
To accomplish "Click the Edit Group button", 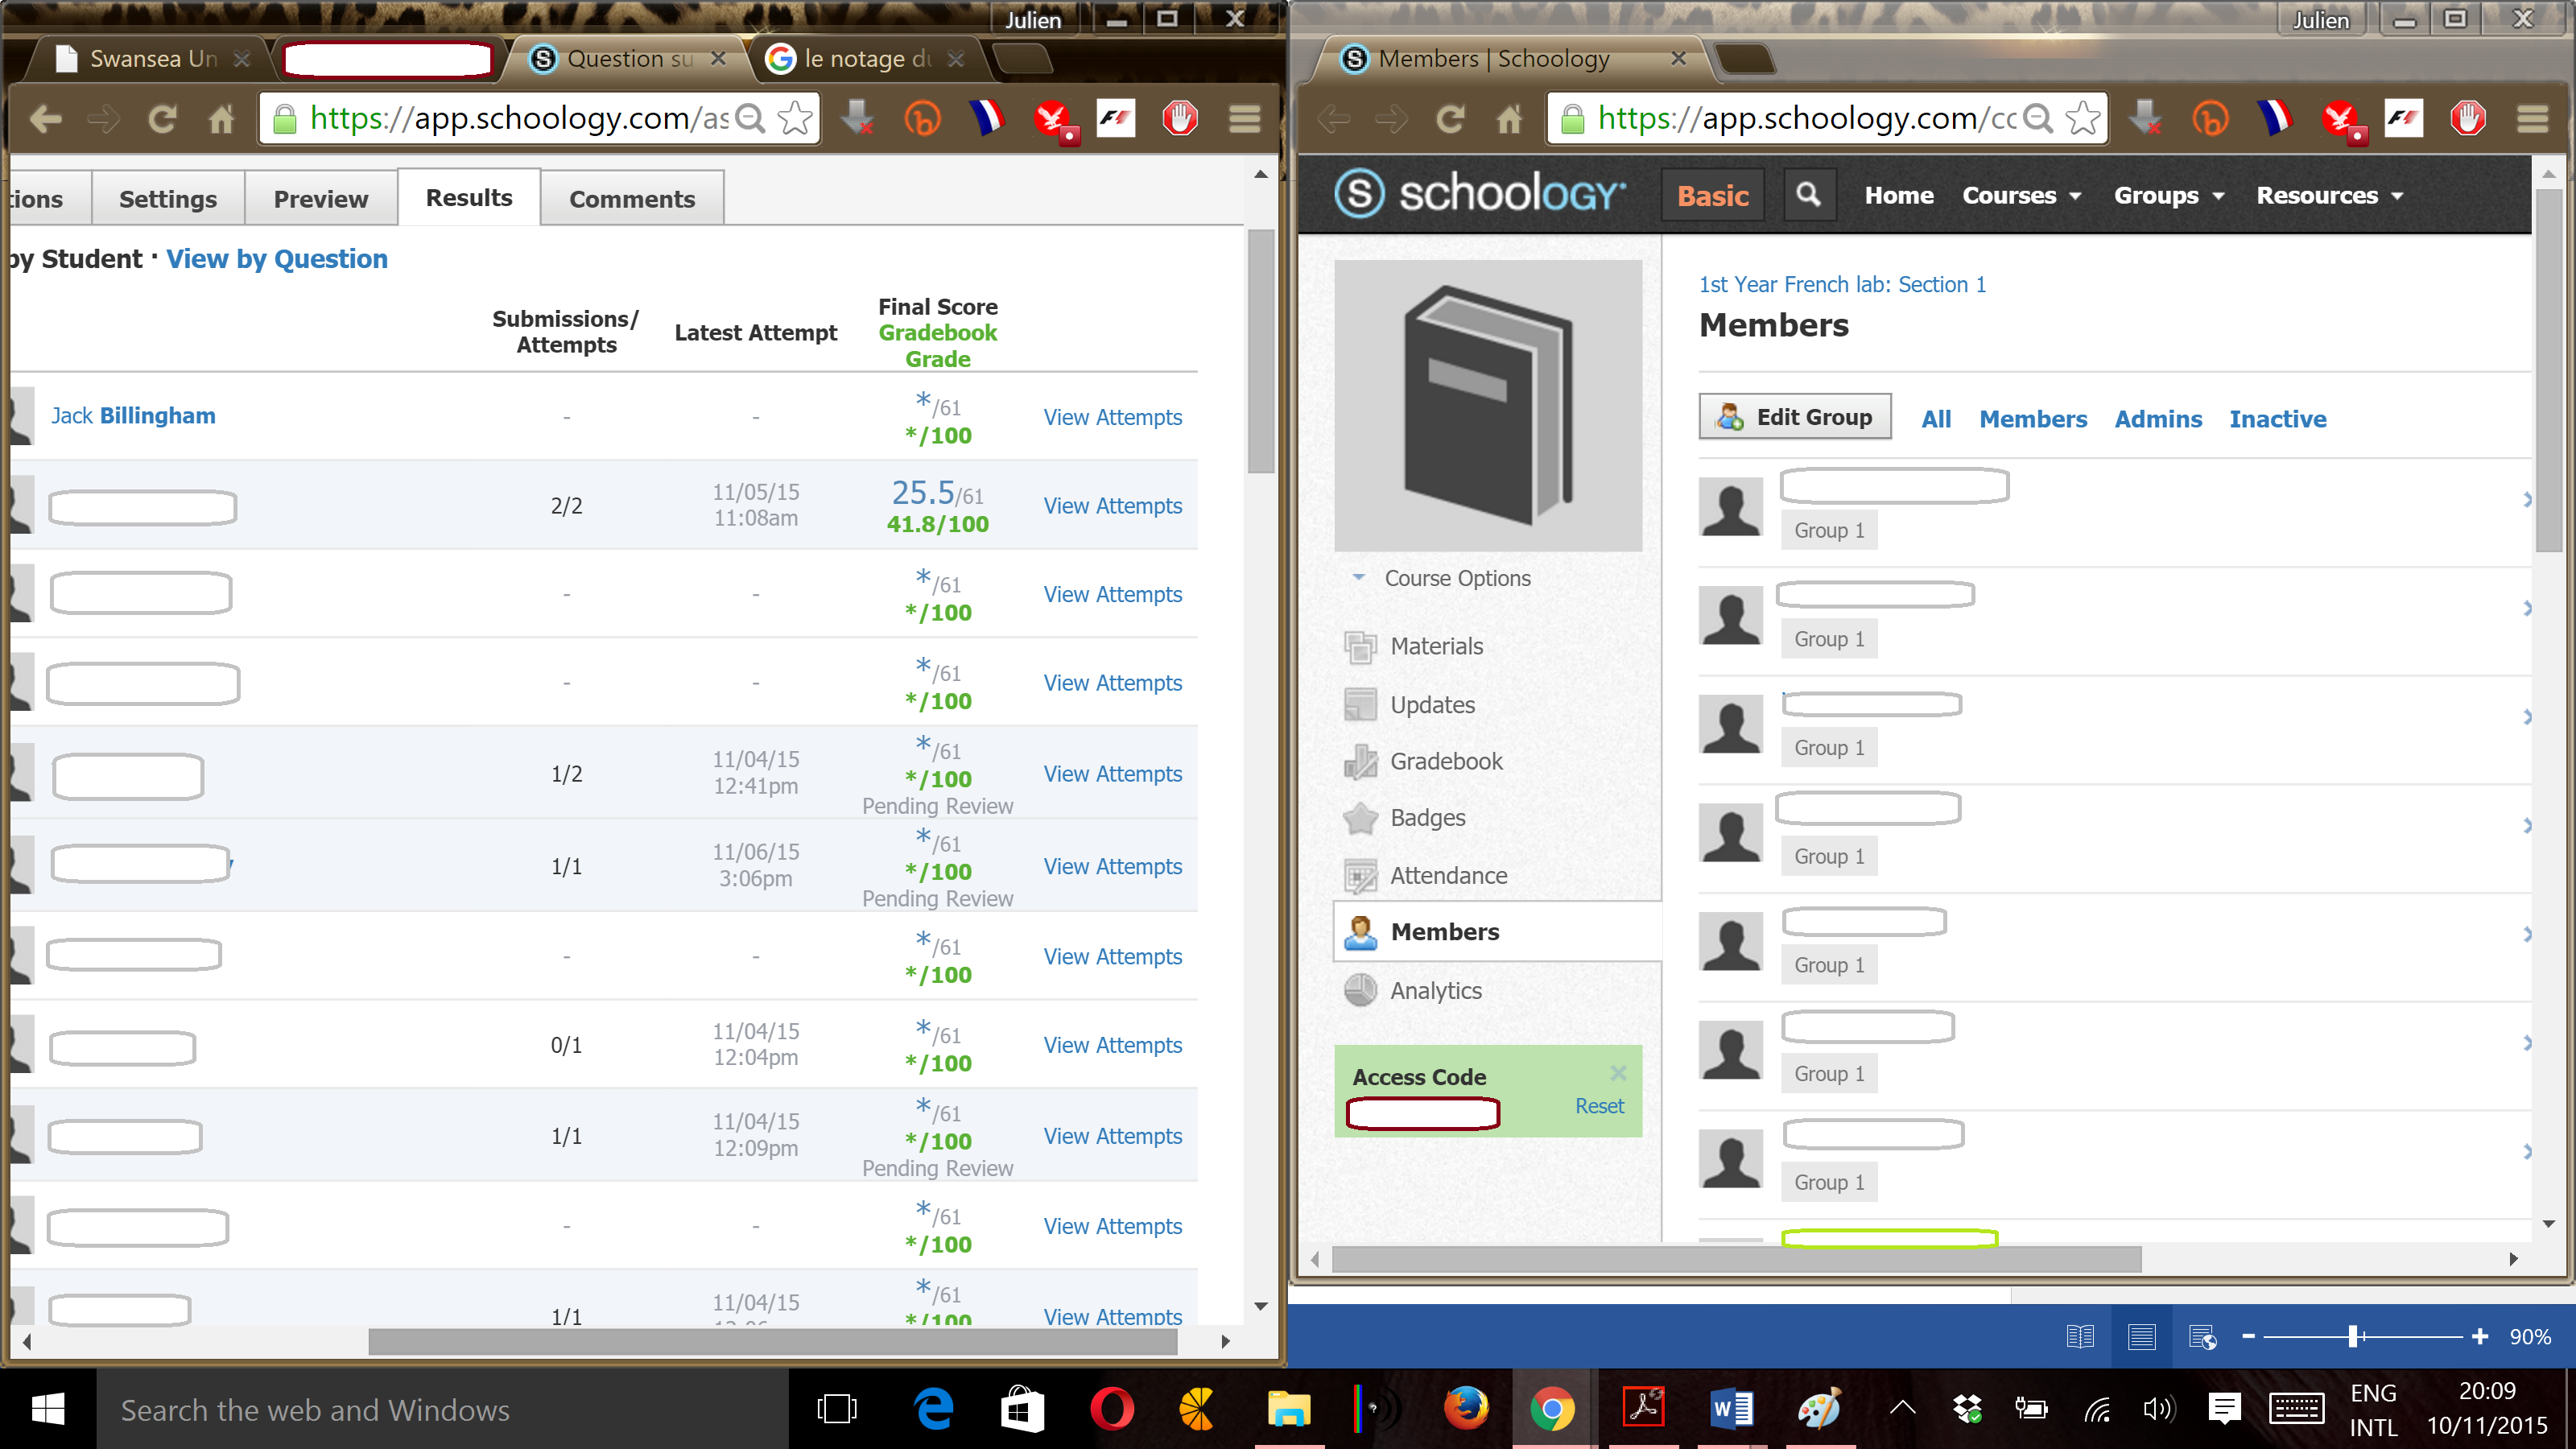I will coord(1794,417).
